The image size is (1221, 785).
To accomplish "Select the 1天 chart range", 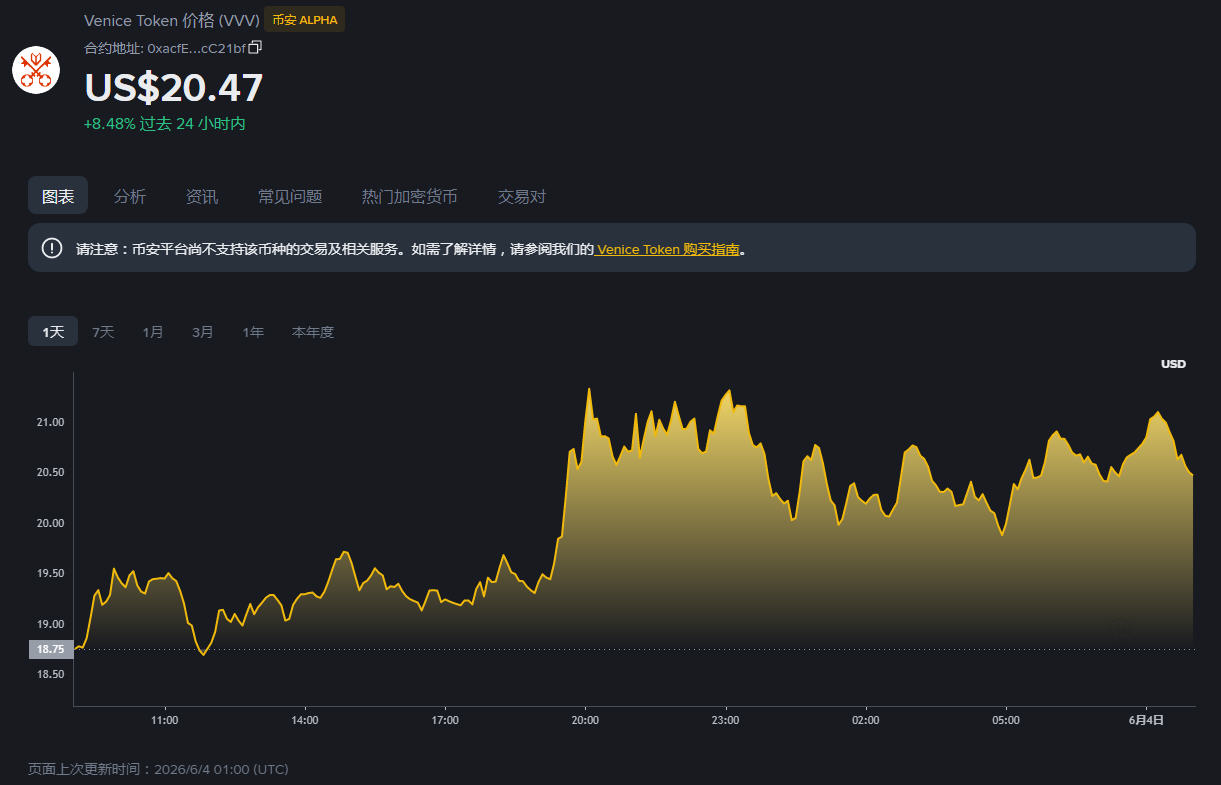I will click(x=53, y=332).
